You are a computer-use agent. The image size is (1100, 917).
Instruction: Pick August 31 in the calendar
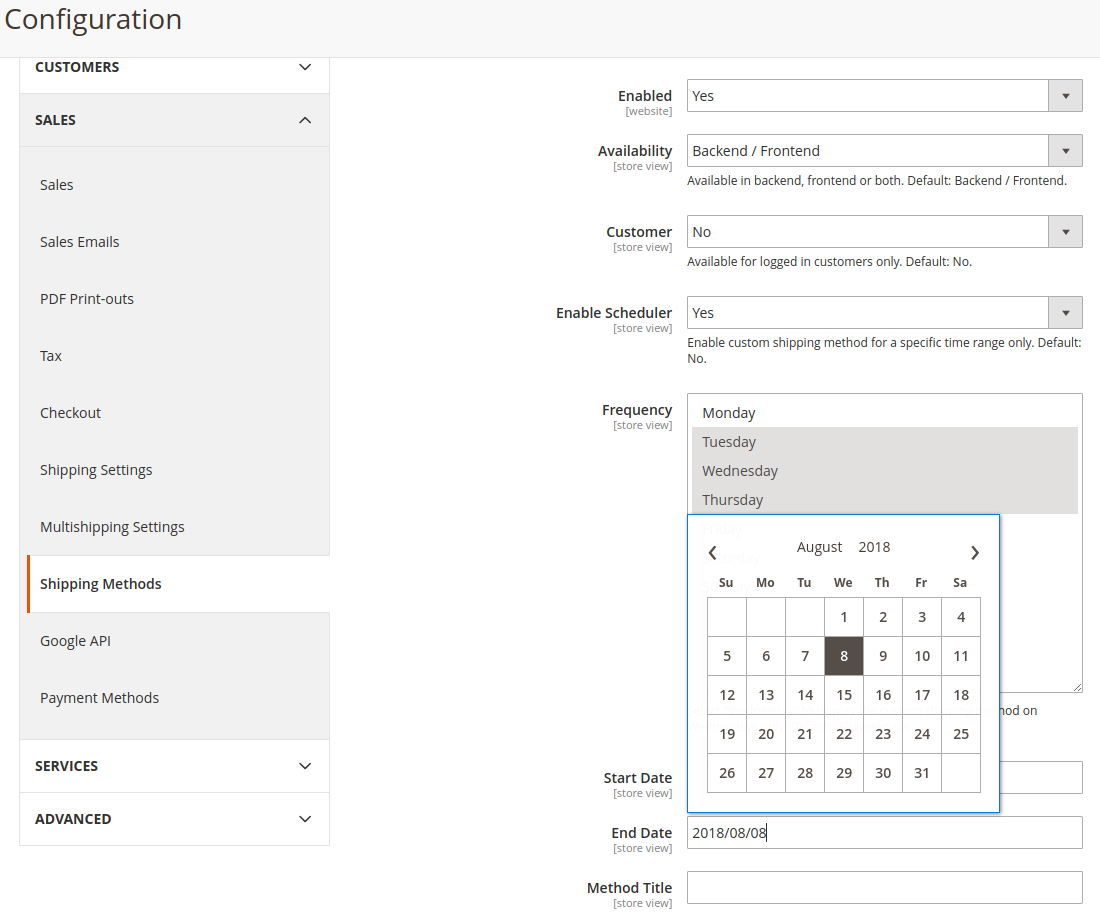pos(922,773)
